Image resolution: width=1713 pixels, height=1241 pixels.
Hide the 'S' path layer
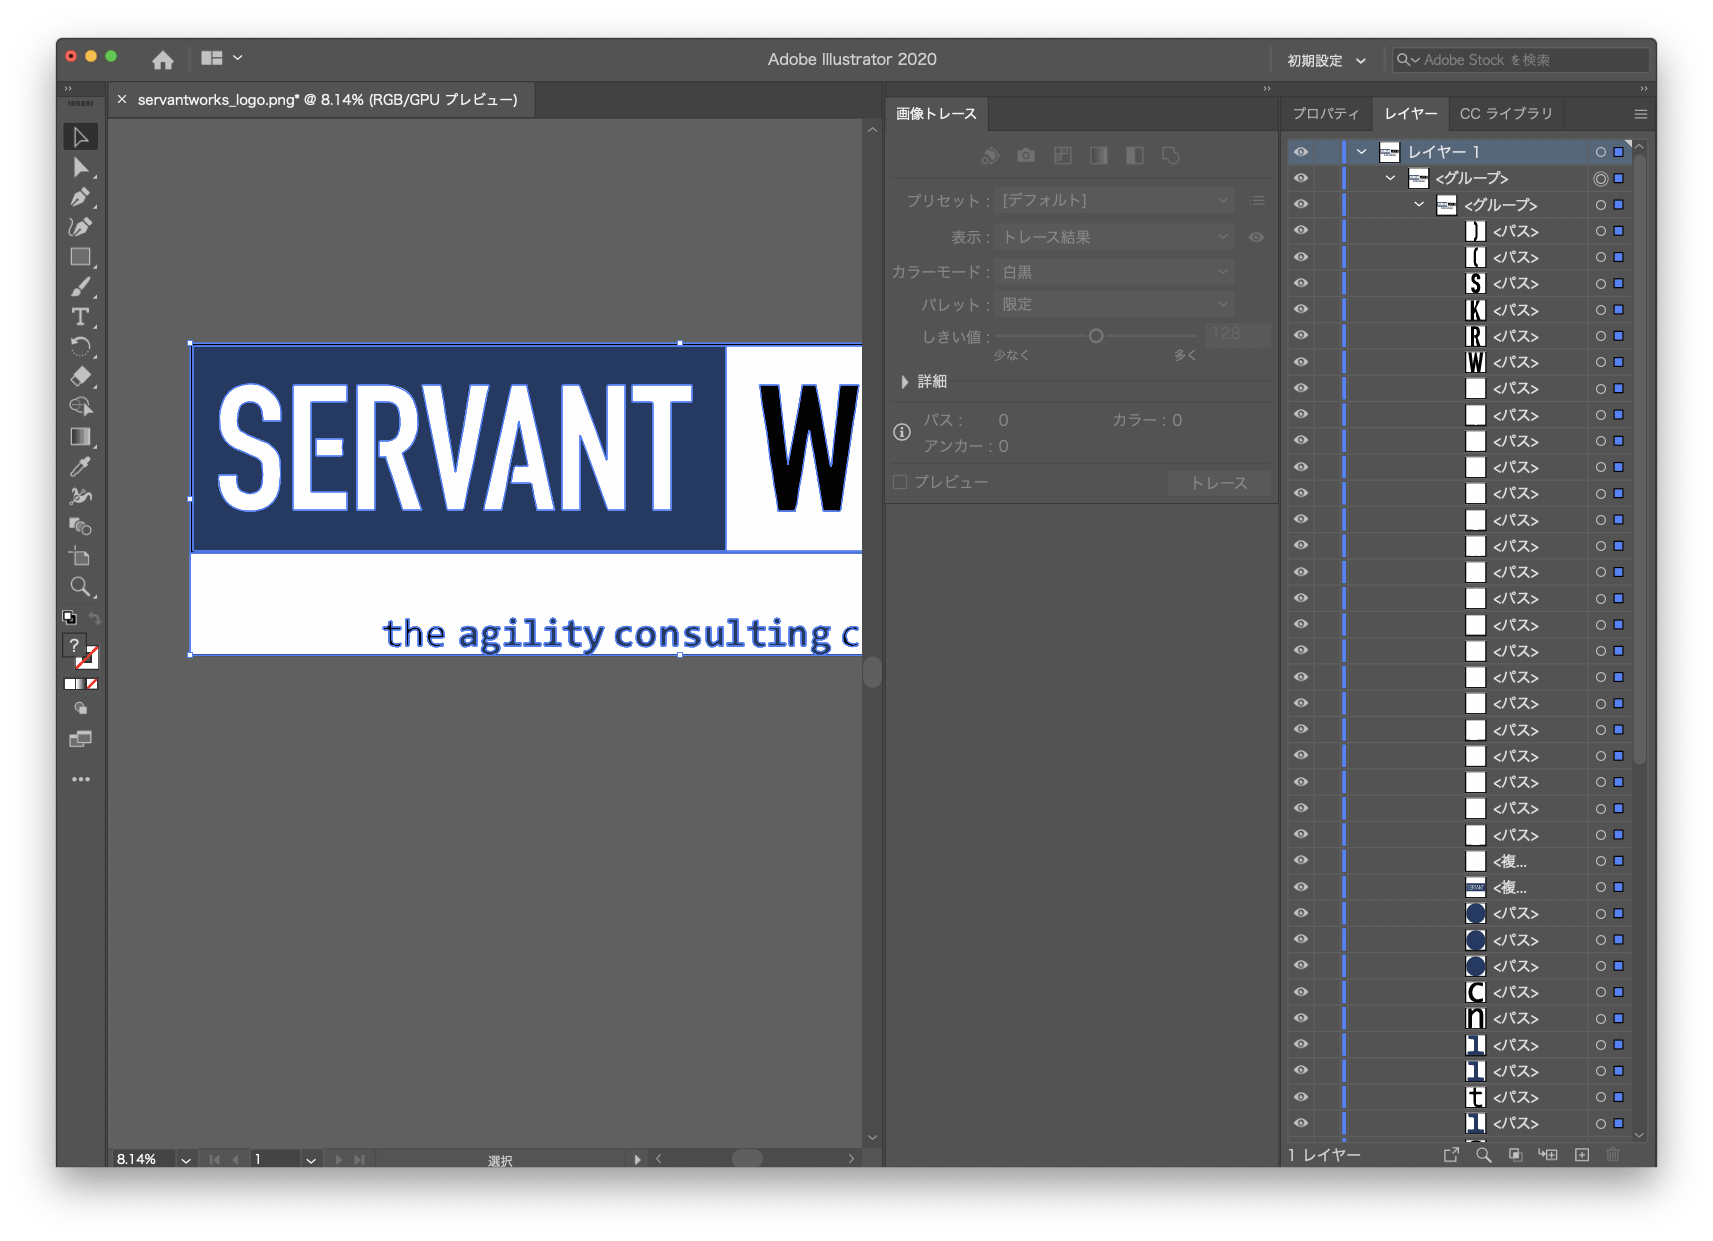coord(1301,283)
